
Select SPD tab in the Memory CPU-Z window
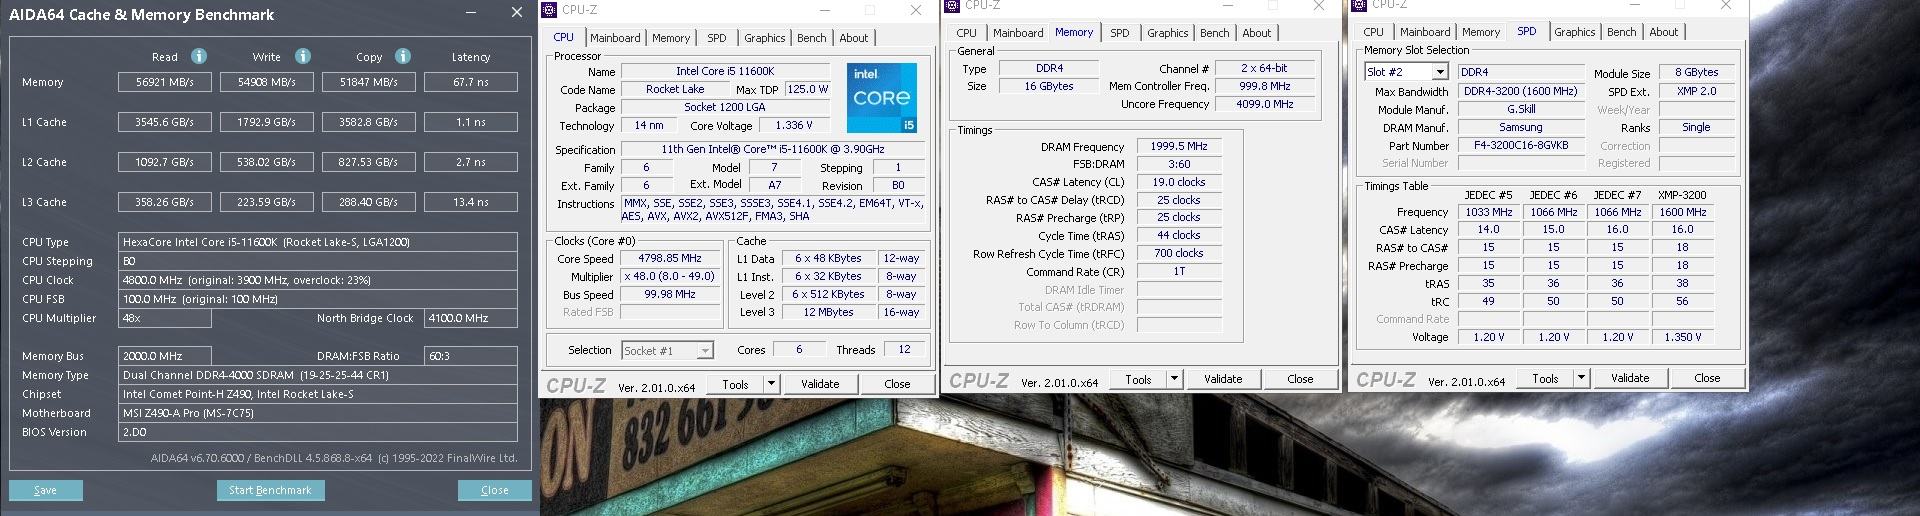point(1120,33)
